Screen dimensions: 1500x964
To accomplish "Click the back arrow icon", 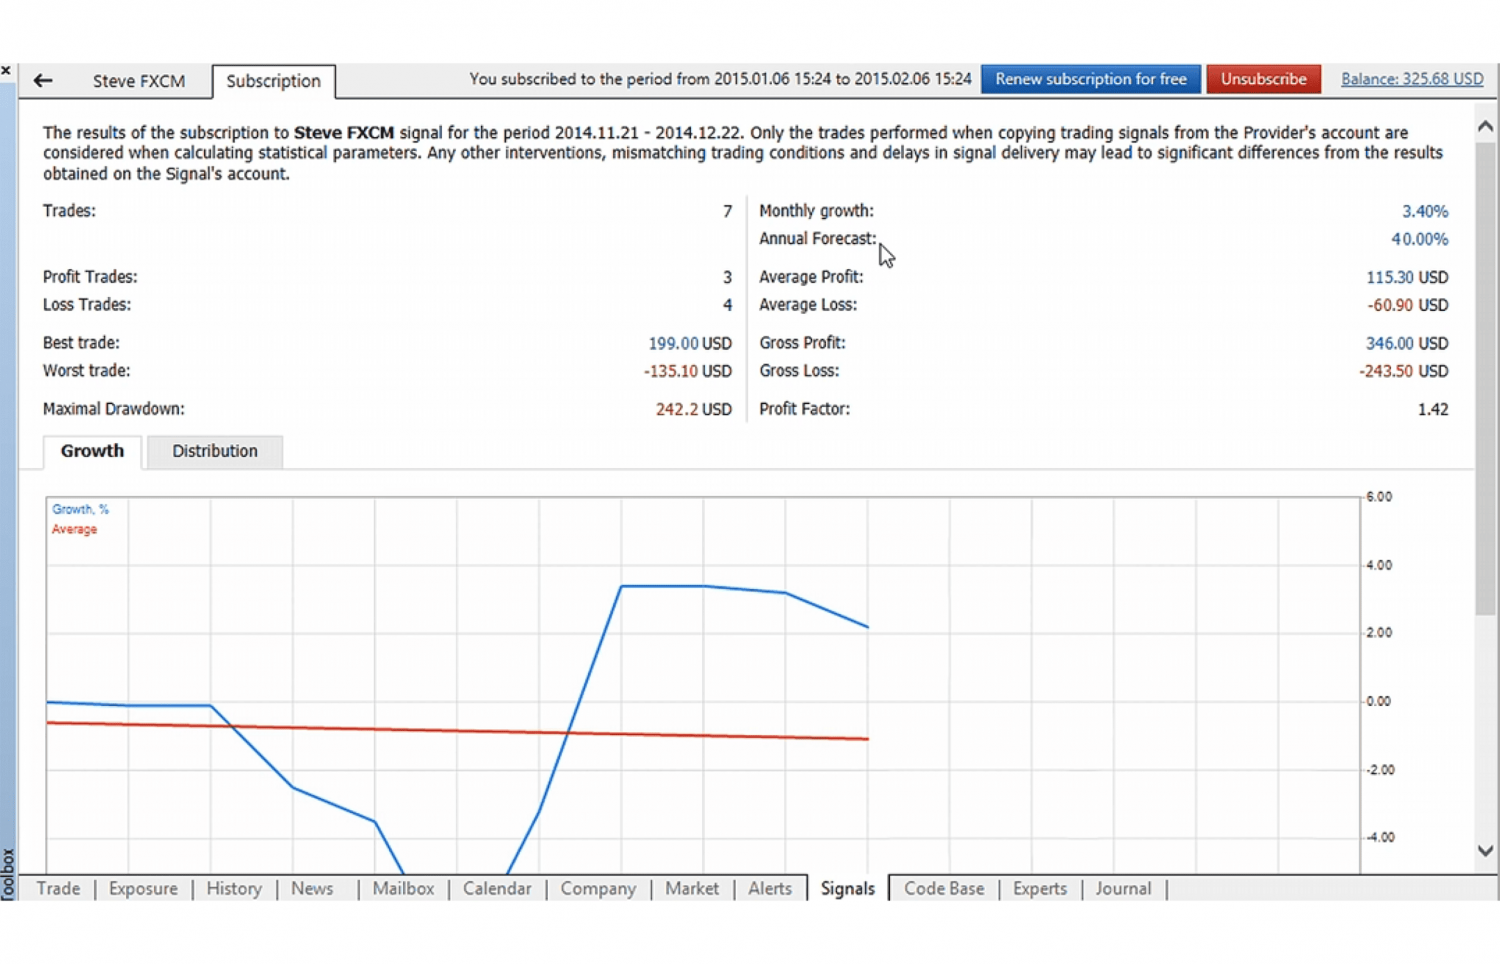I will pos(42,81).
